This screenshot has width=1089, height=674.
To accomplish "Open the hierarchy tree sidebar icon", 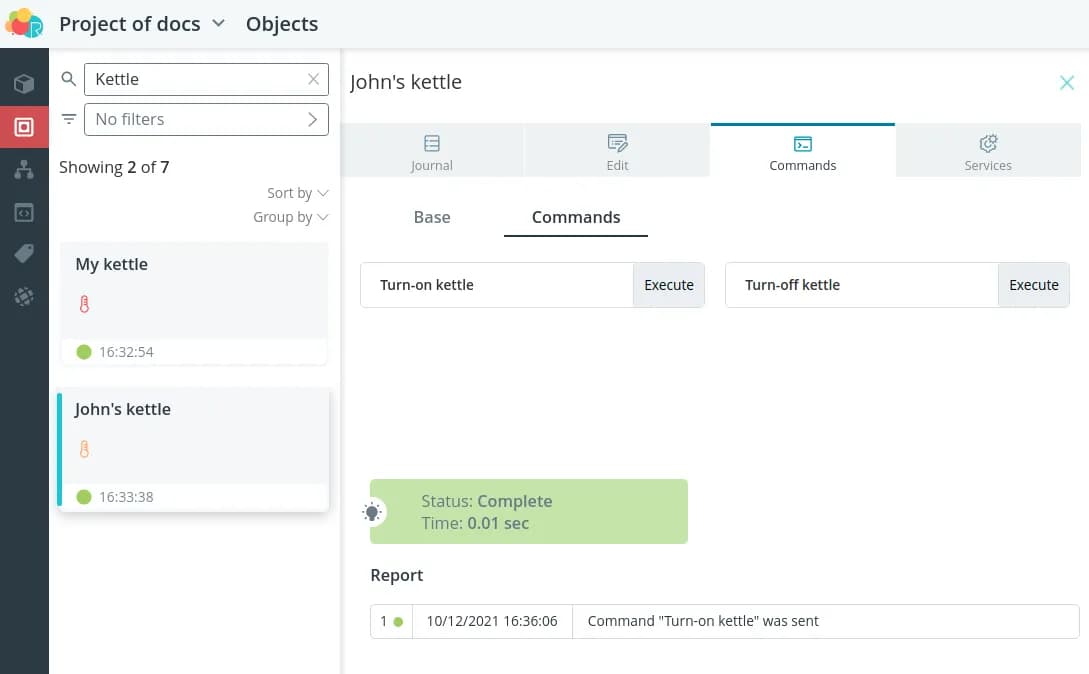I will (x=24, y=170).
